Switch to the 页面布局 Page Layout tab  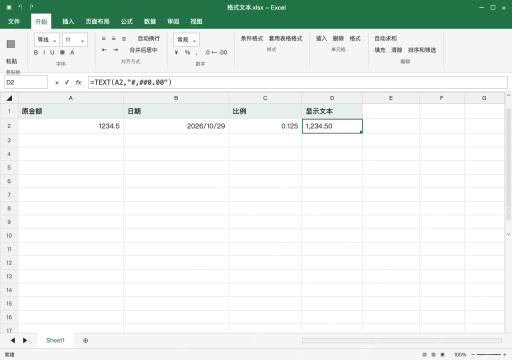97,21
